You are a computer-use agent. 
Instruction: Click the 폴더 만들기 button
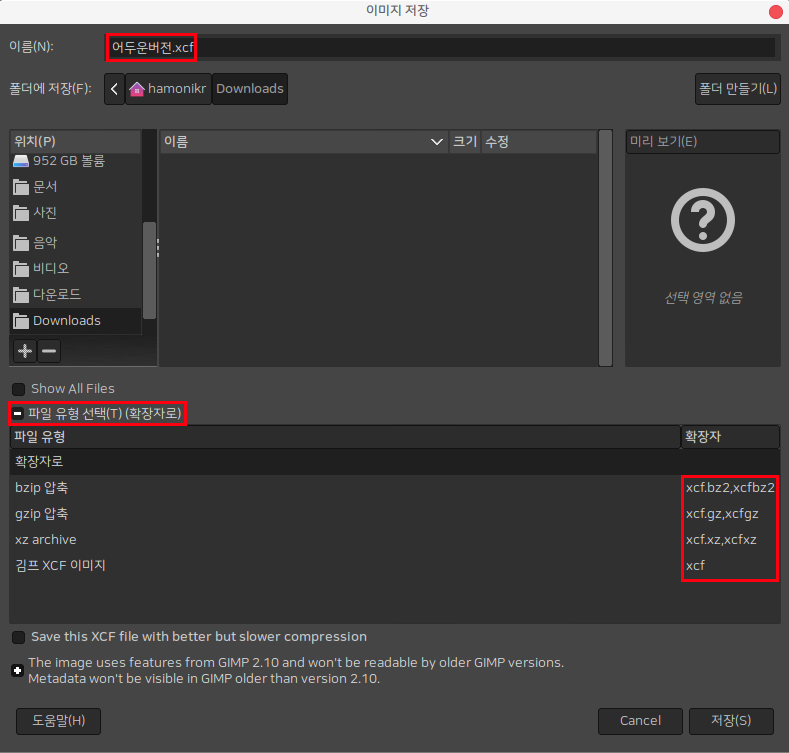pyautogui.click(x=737, y=89)
